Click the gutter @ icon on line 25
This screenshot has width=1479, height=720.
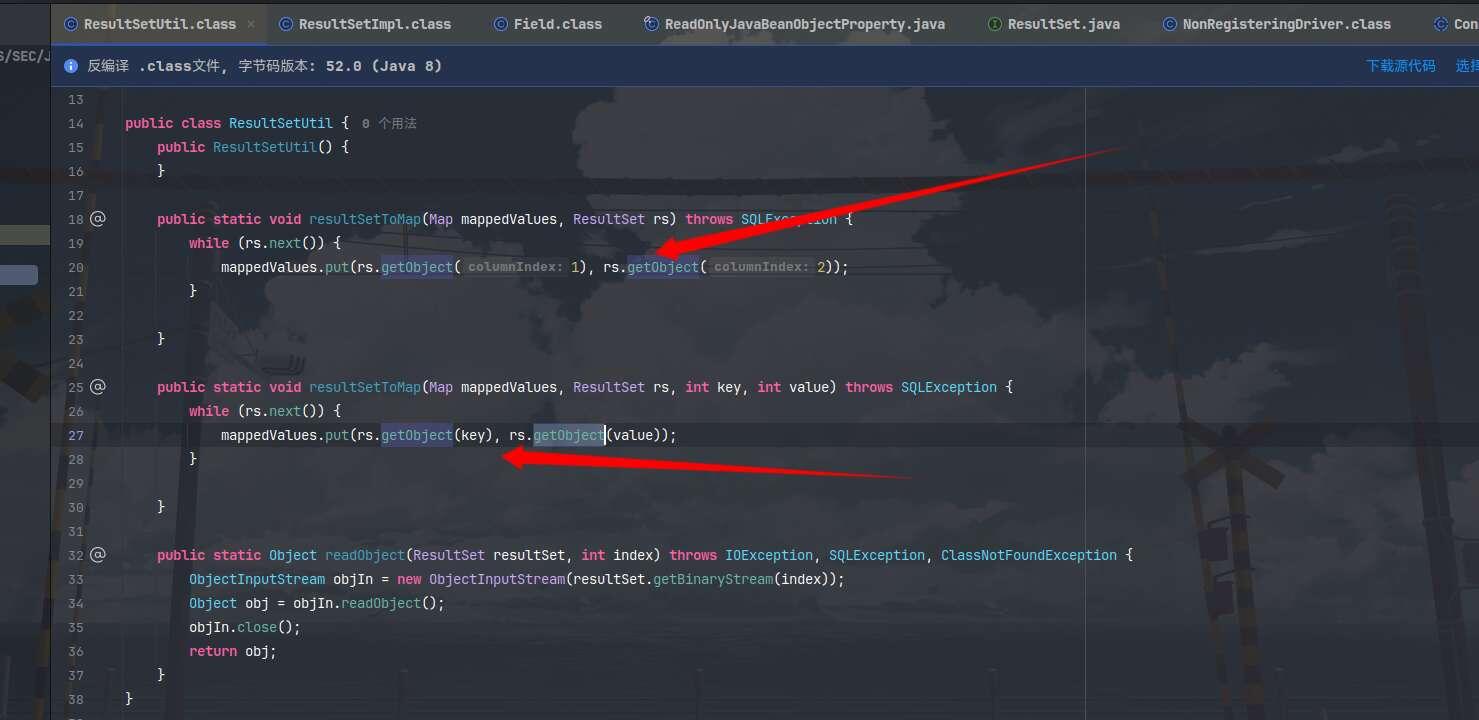97,386
